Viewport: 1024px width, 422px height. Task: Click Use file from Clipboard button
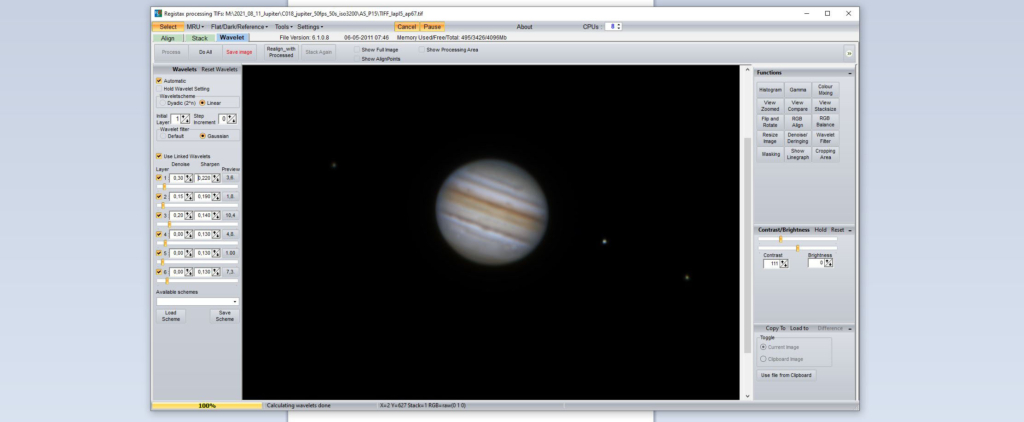786,376
